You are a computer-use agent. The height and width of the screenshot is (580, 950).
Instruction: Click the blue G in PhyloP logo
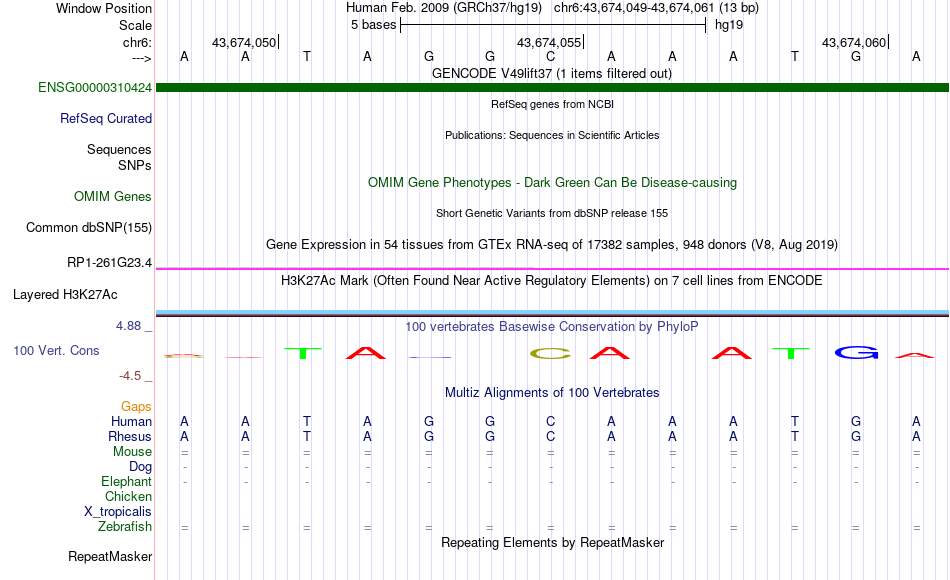point(856,352)
